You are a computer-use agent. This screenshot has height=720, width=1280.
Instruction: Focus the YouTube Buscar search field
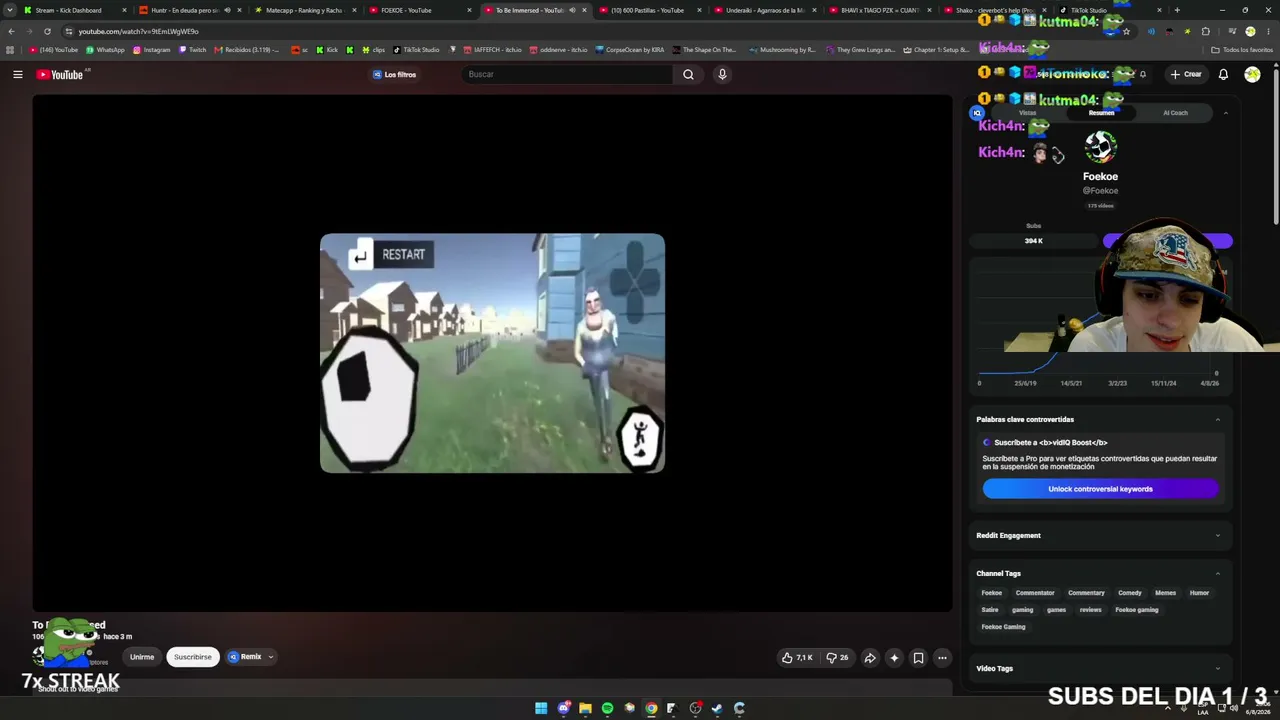coord(568,74)
